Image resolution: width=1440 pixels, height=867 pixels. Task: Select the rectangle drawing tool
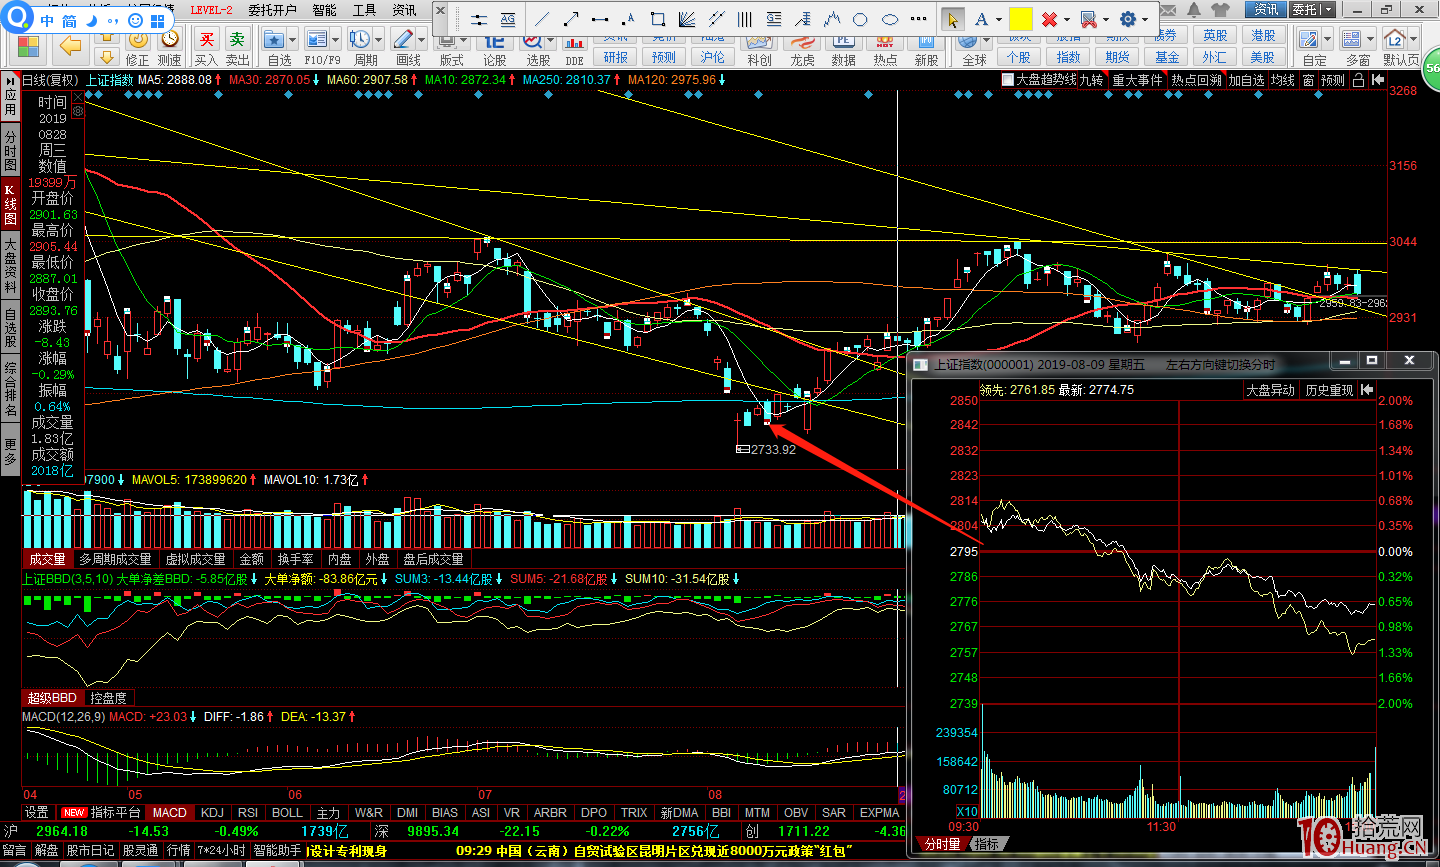[658, 19]
